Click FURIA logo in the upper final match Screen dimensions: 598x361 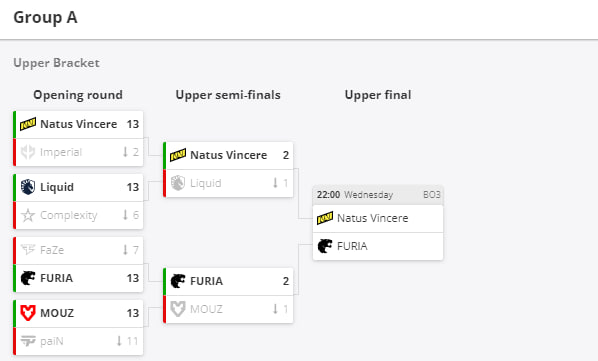325,246
